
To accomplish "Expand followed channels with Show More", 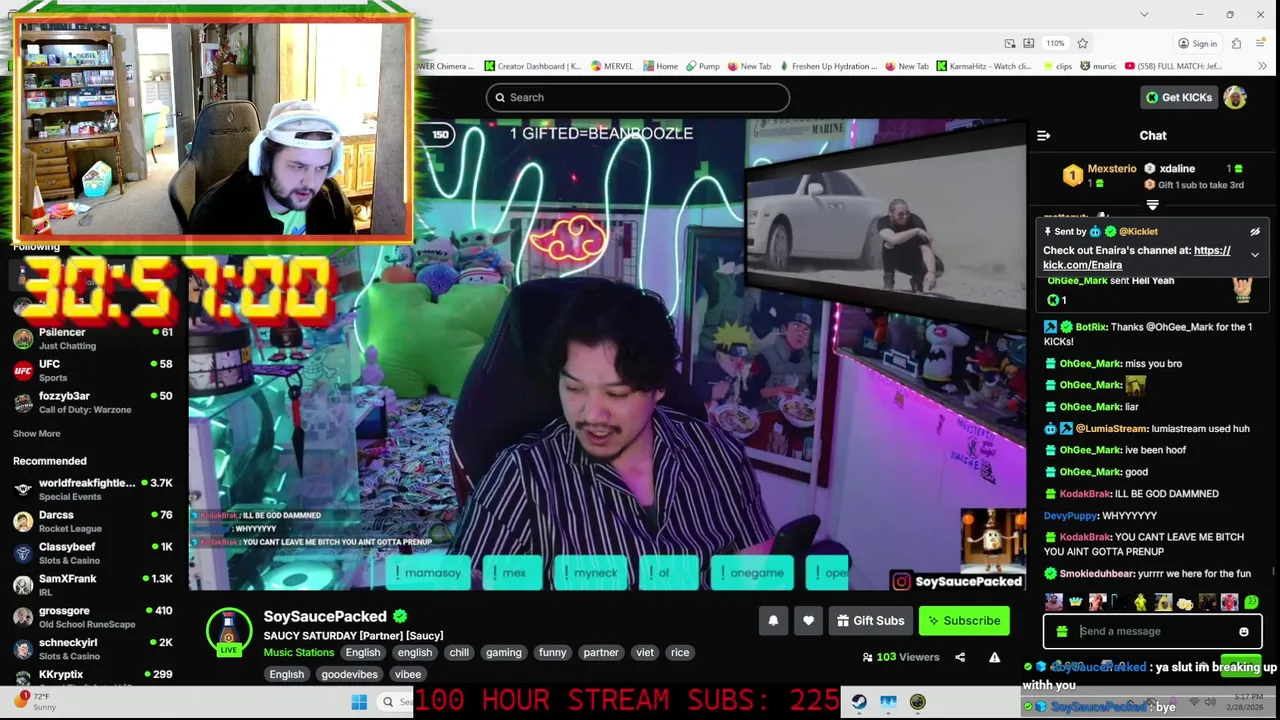I will coord(37,434).
